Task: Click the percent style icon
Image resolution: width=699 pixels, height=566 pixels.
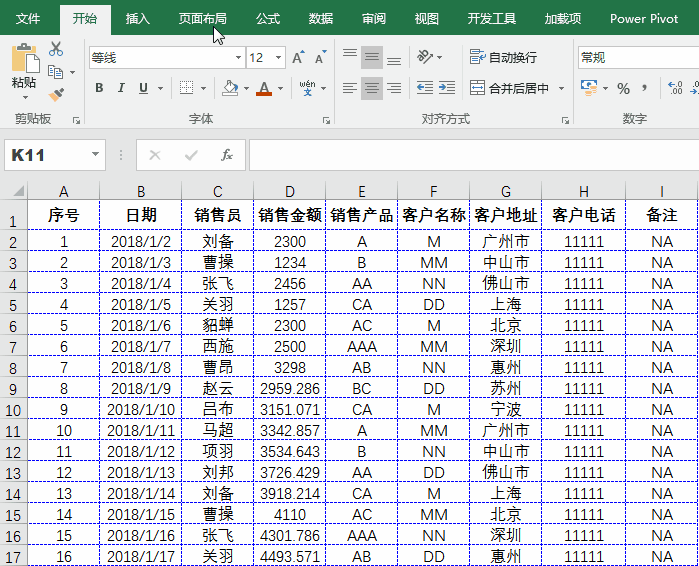Action: pos(623,88)
